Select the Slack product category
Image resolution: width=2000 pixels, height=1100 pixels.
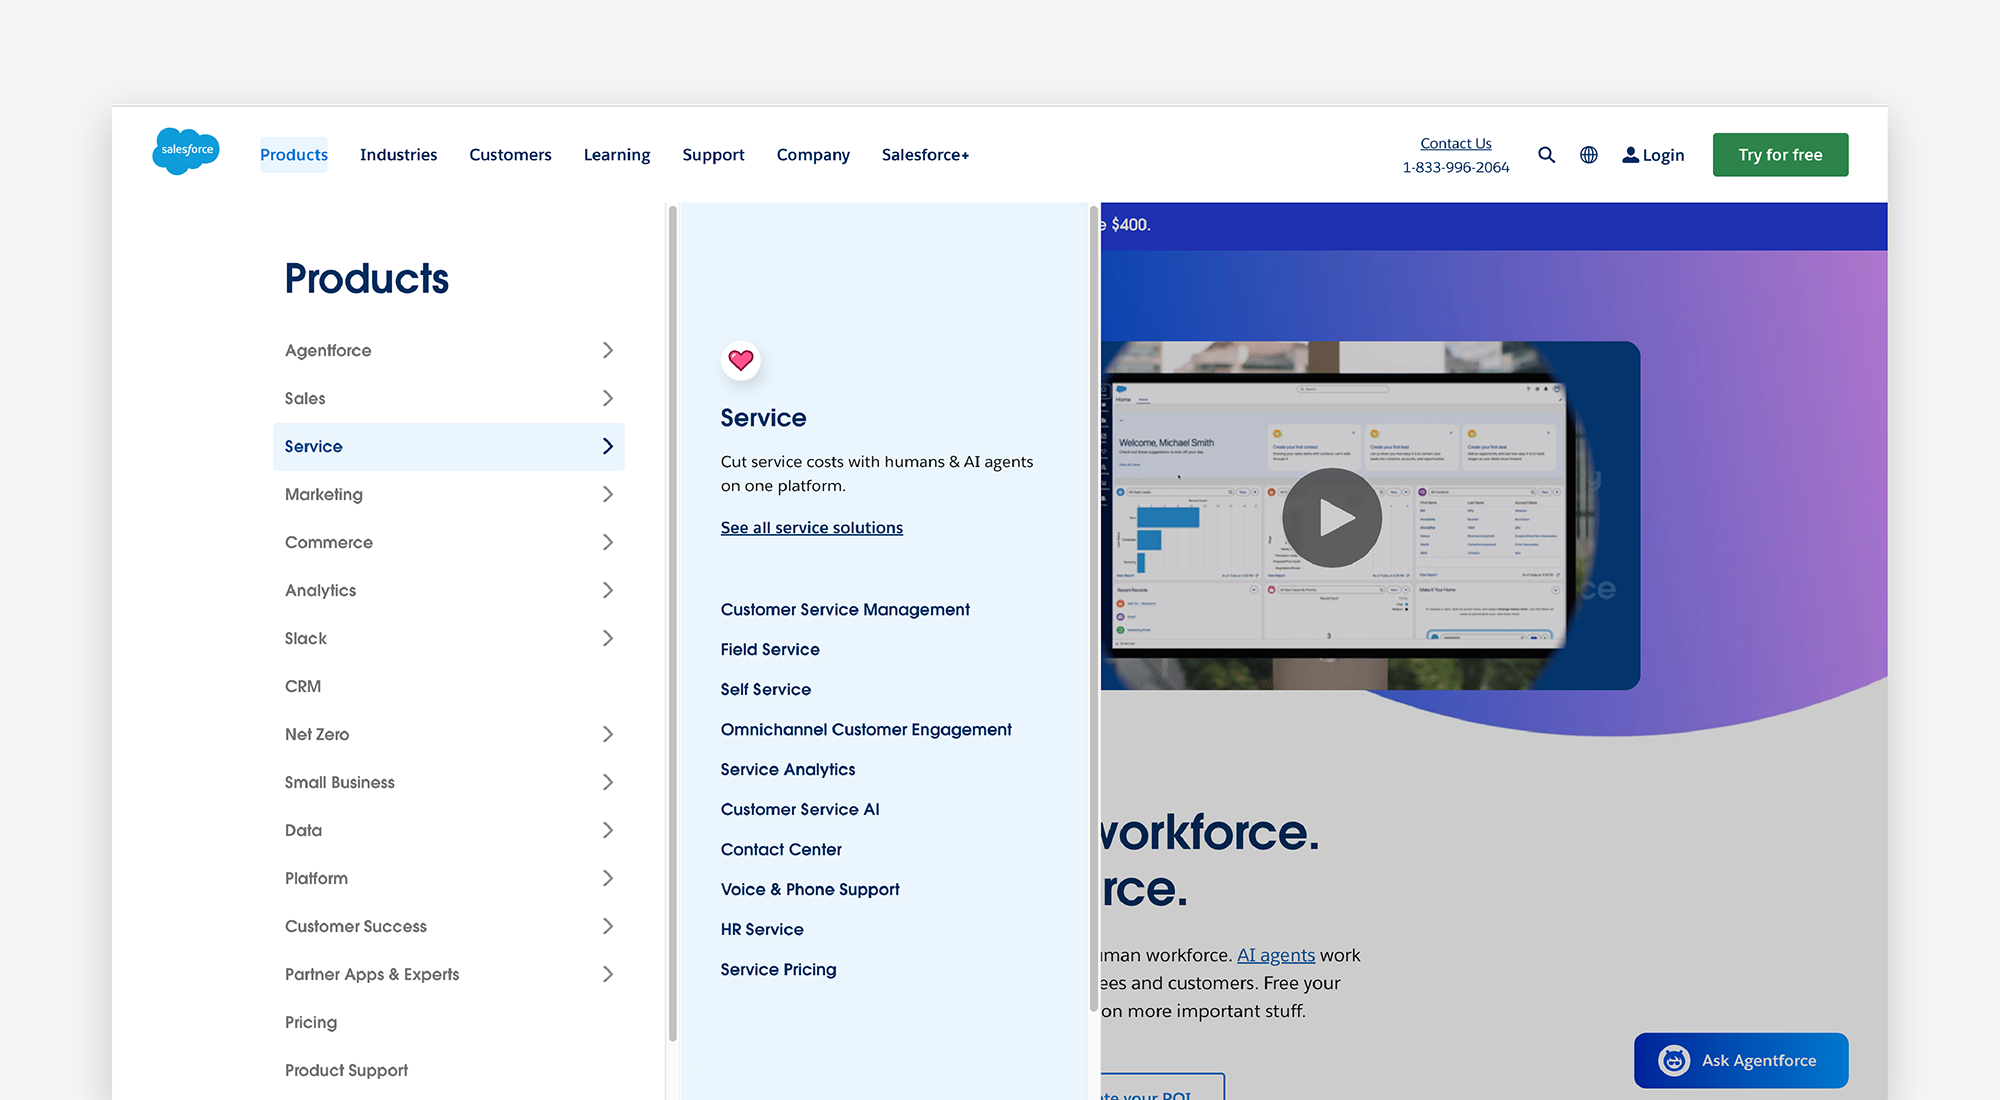point(449,638)
